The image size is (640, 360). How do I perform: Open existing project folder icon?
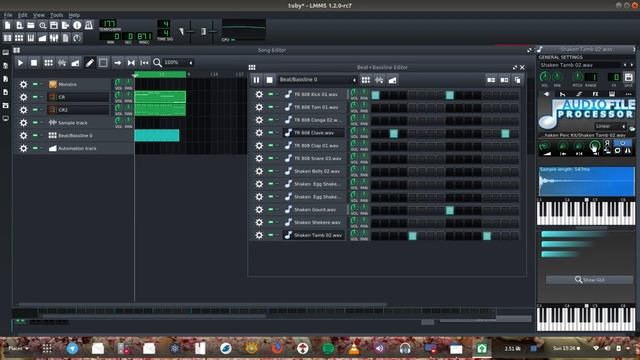coord(31,25)
